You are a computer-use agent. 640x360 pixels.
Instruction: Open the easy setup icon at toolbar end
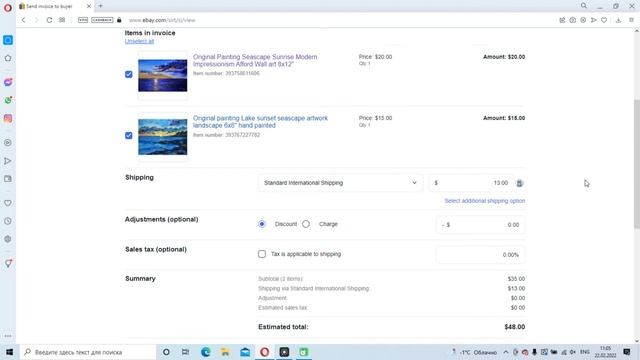click(631, 20)
